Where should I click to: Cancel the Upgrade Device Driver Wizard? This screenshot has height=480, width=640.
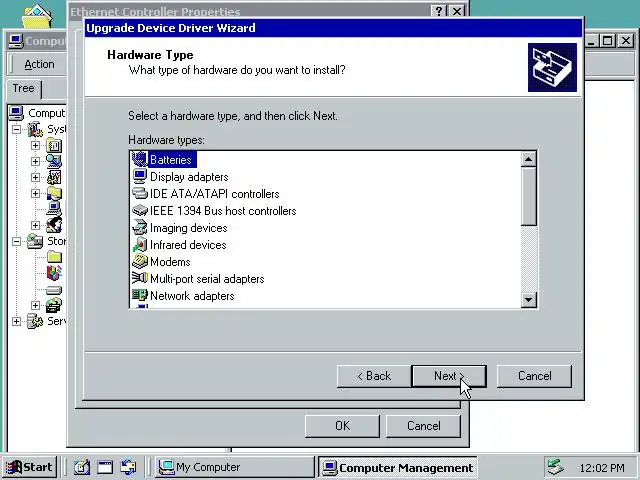click(x=534, y=376)
